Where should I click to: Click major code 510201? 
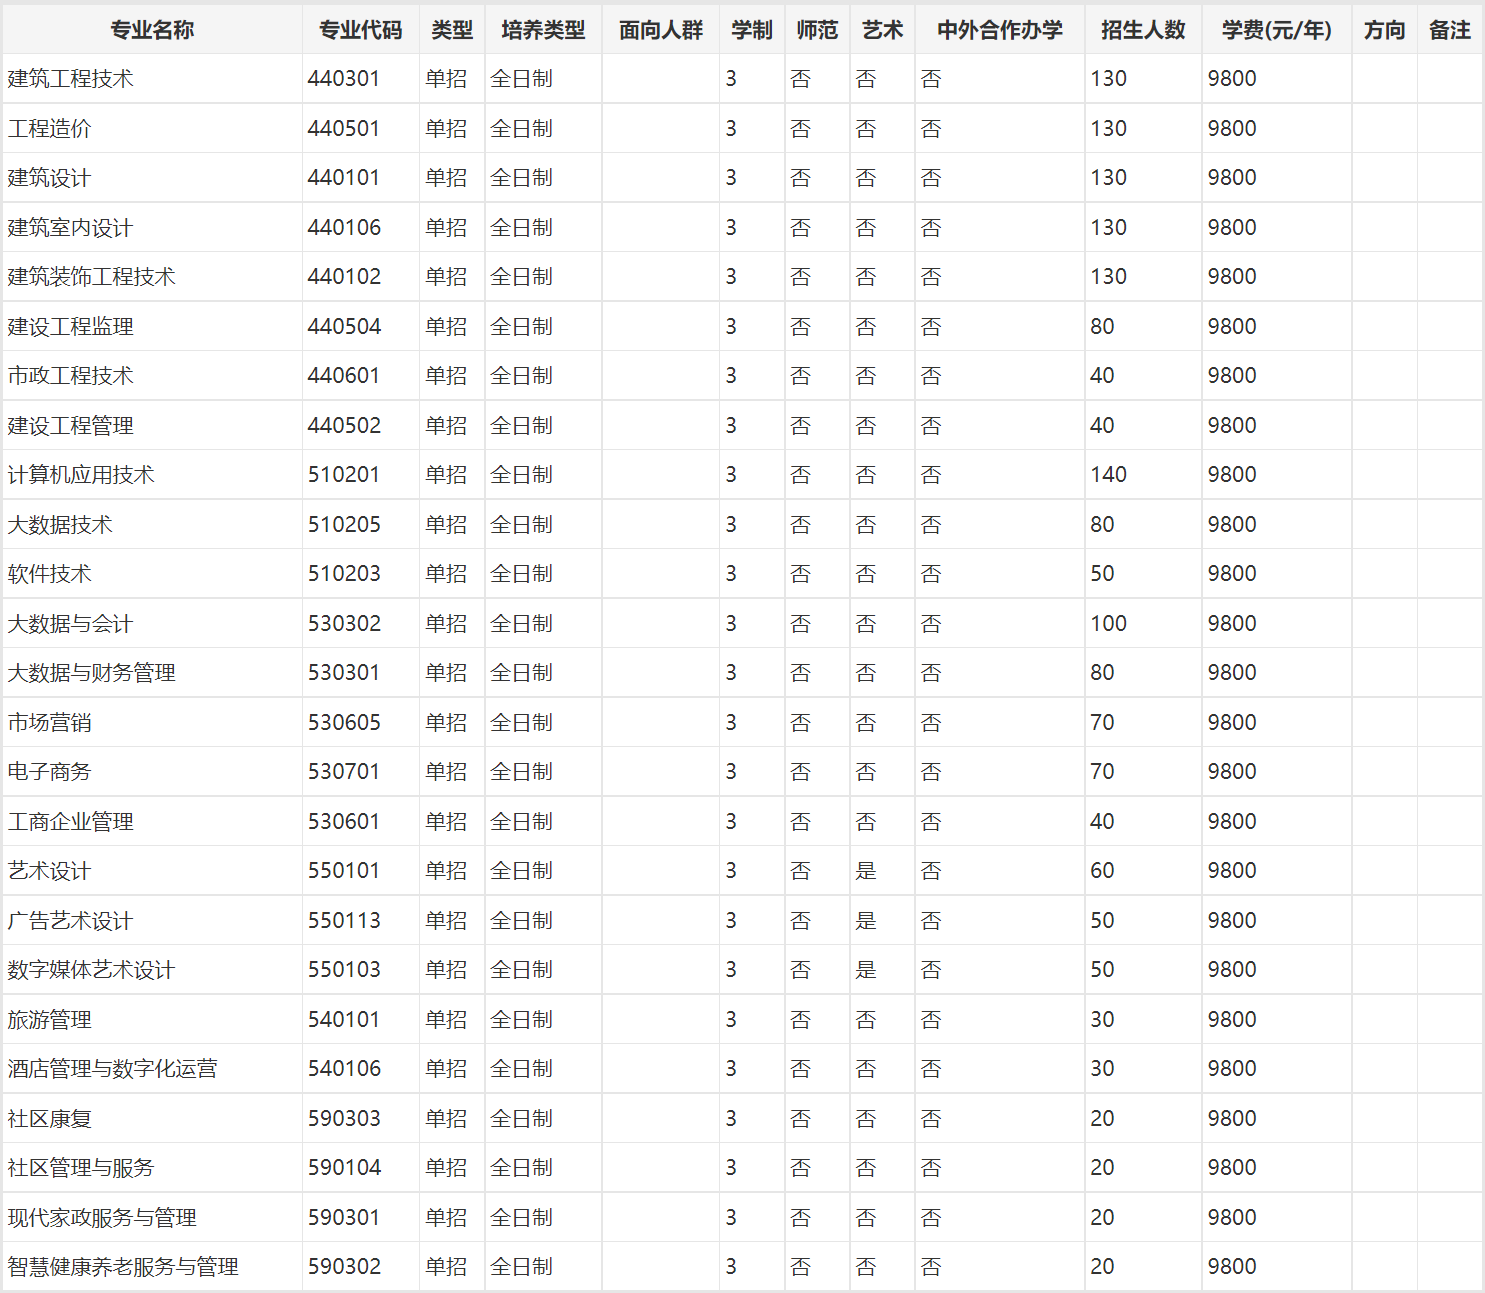tap(344, 475)
